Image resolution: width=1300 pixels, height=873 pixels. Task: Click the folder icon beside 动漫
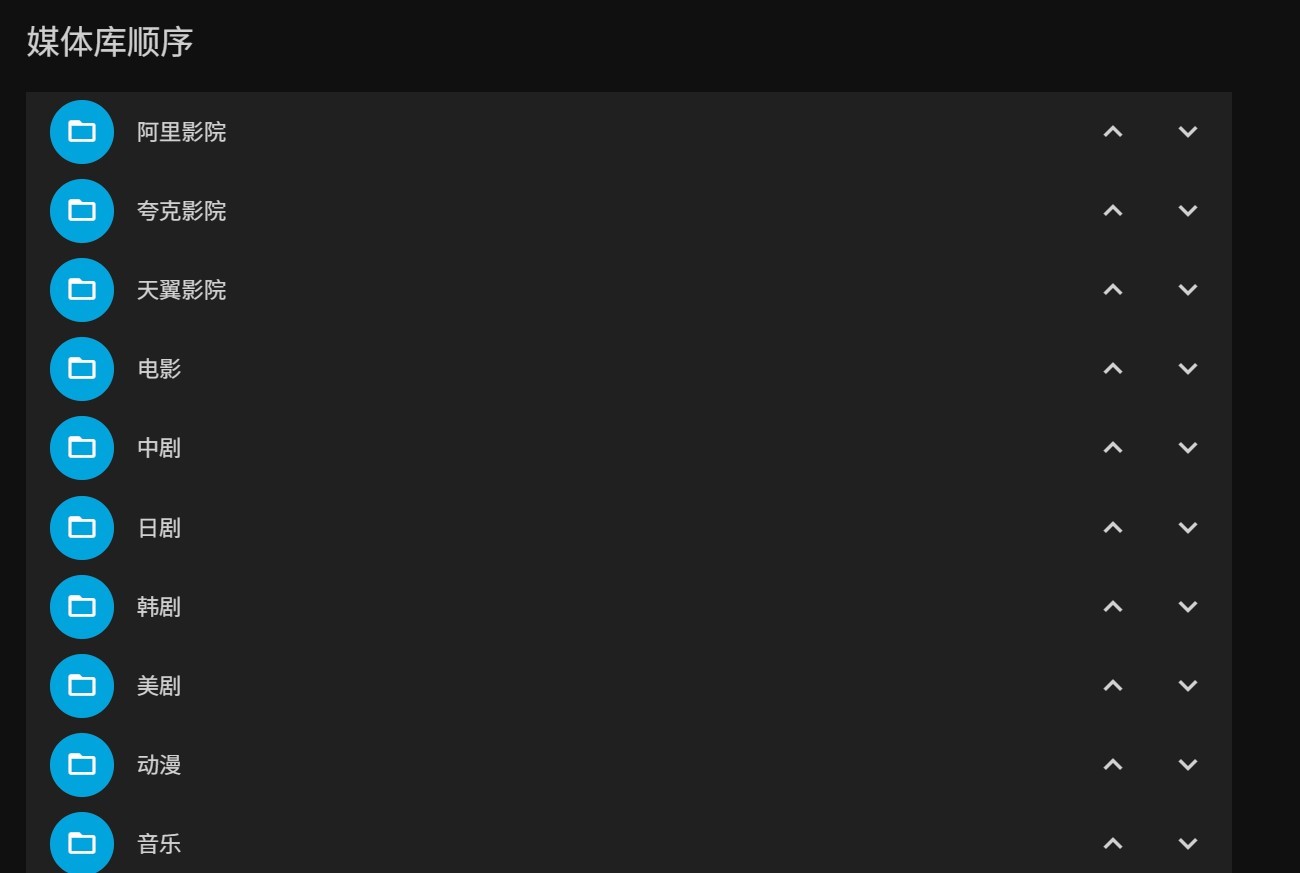tap(82, 765)
